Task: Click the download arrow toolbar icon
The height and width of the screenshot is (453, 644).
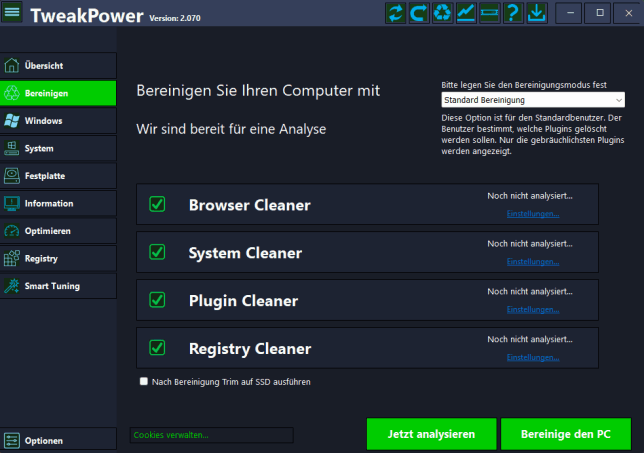Action: click(536, 14)
